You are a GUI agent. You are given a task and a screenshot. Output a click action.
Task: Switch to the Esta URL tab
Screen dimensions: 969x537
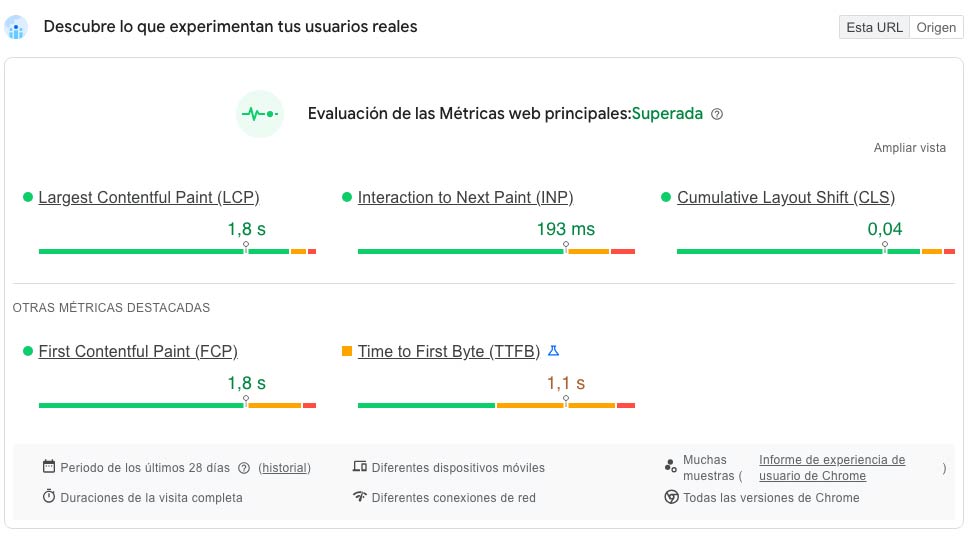[x=874, y=27]
